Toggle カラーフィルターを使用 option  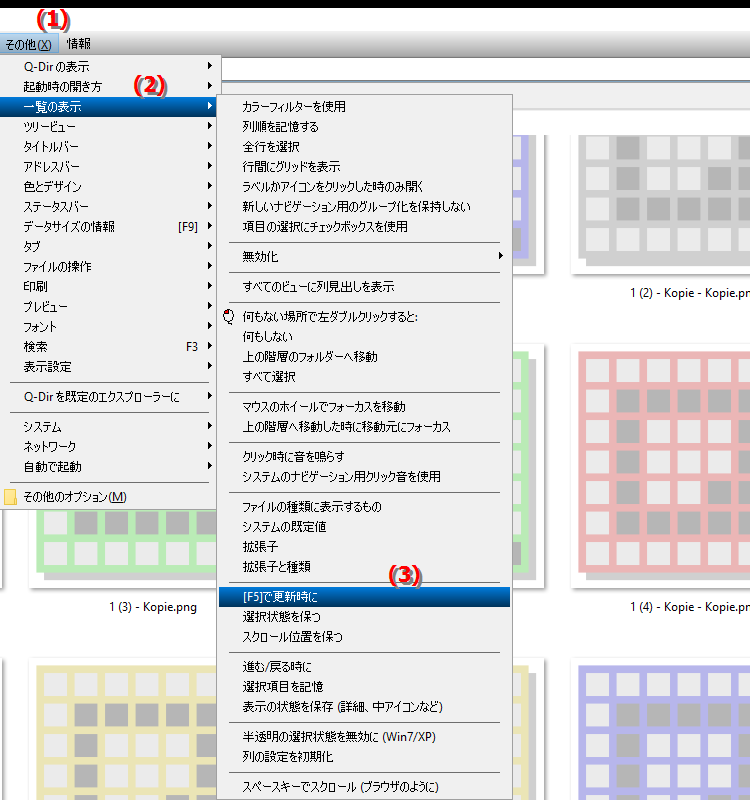point(364,106)
